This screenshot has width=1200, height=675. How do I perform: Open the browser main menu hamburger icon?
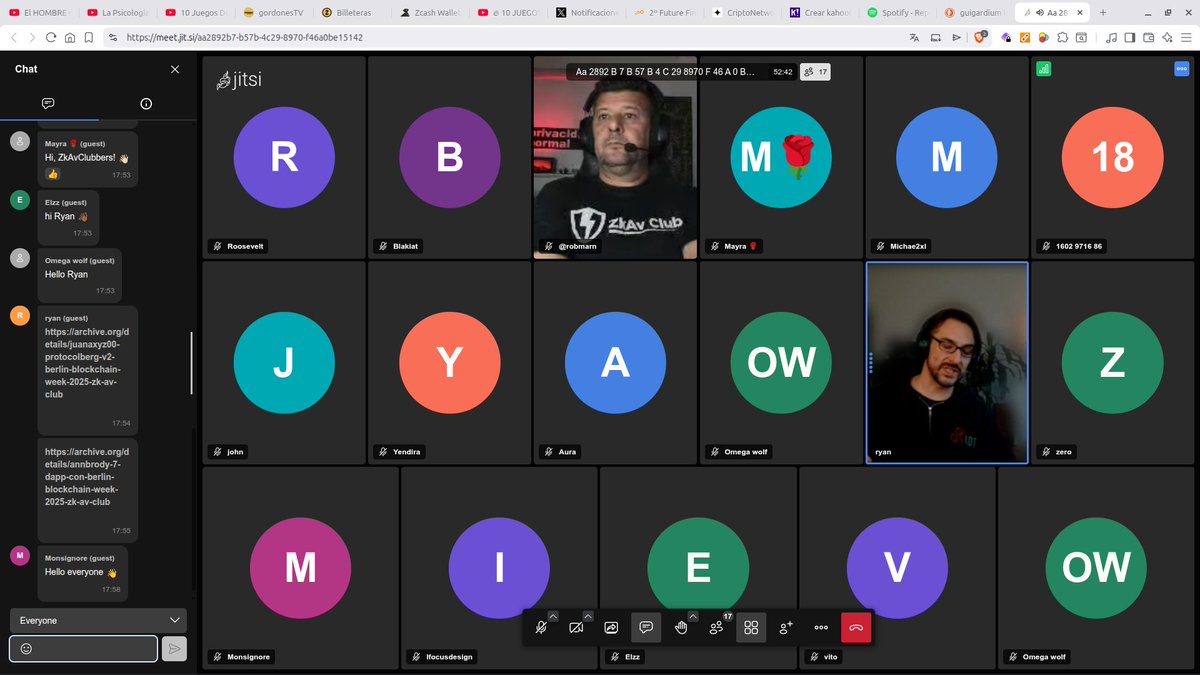[x=1185, y=37]
